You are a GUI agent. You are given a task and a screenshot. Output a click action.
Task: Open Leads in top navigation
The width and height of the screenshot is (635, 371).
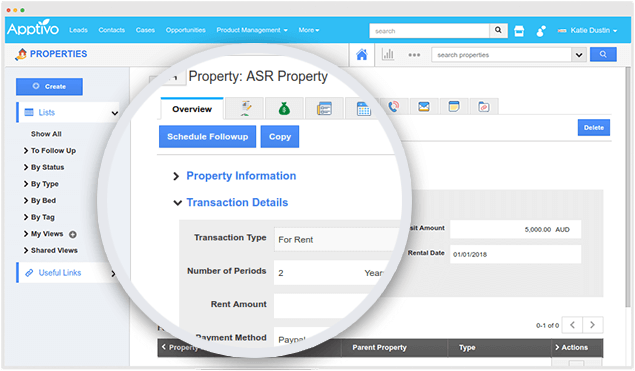coord(78,30)
